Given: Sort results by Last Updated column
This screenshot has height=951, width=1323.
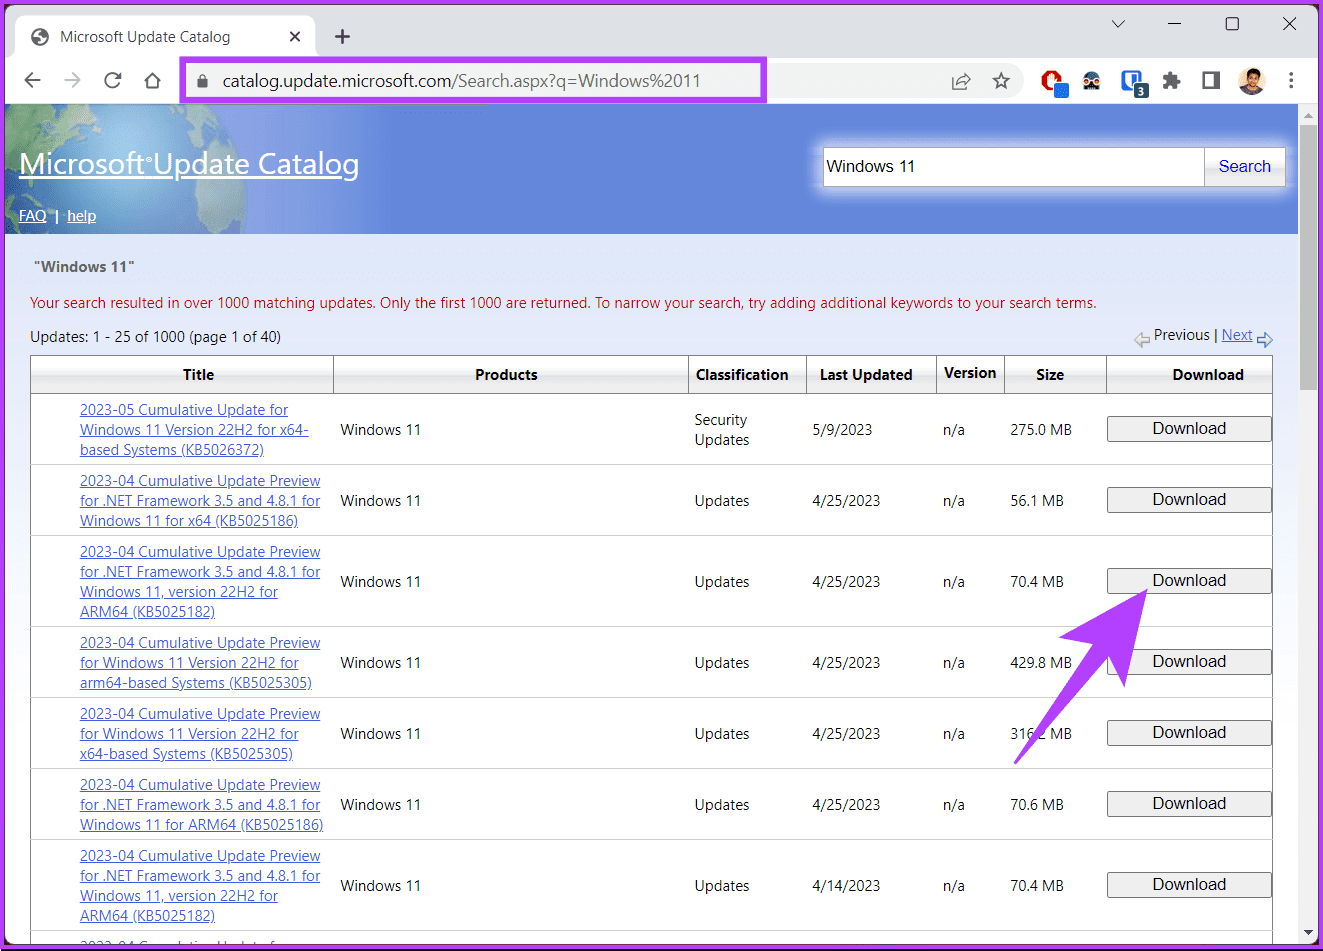Looking at the screenshot, I should point(865,375).
